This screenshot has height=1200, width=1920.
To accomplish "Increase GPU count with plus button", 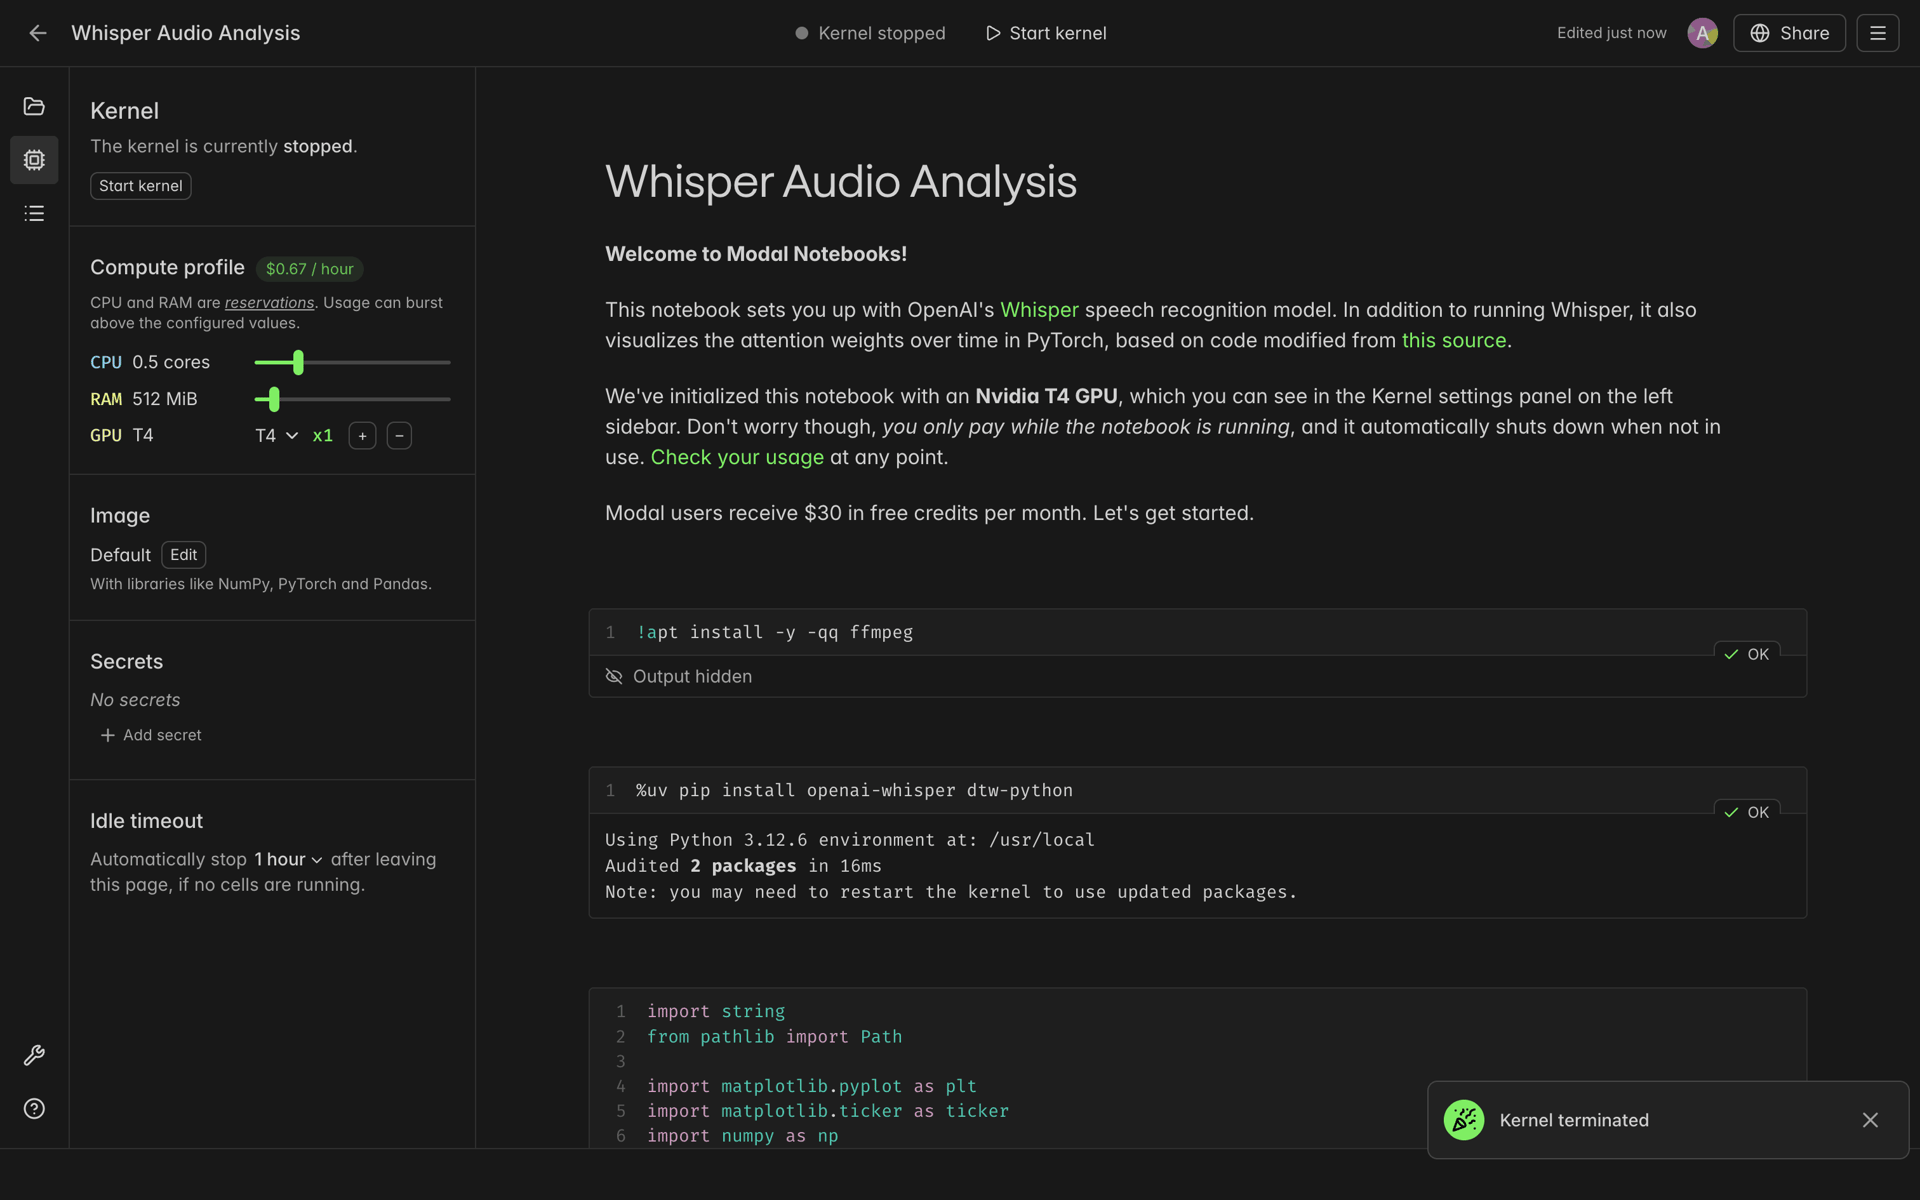I will click(362, 436).
